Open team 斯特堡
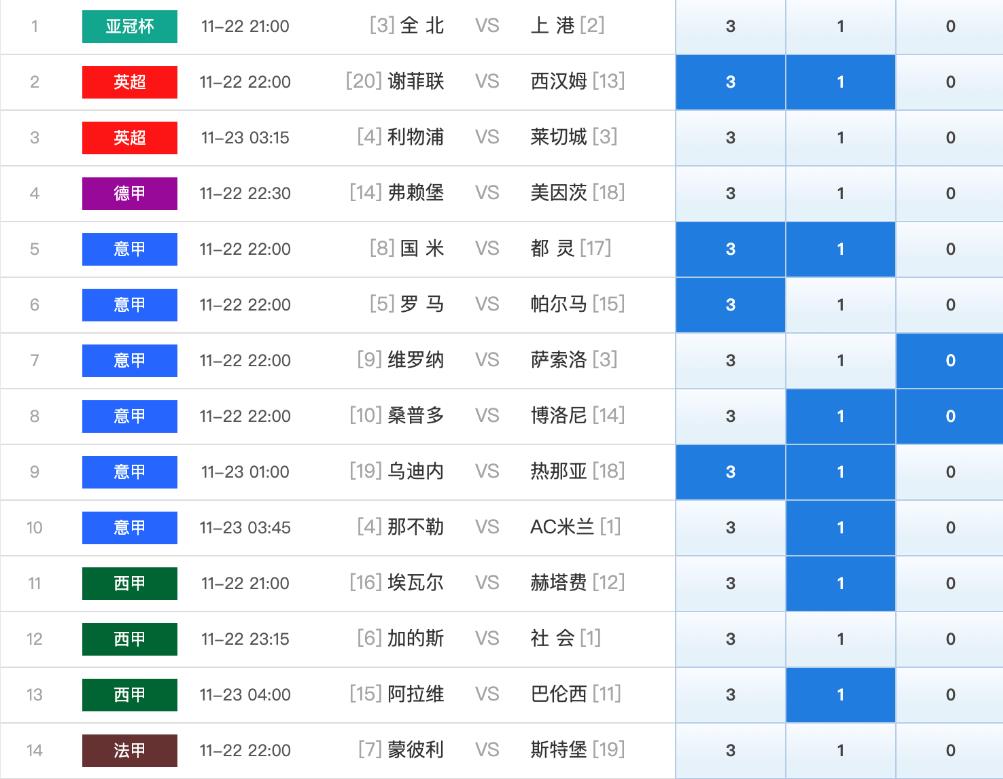Image resolution: width=1003 pixels, height=779 pixels. [558, 749]
